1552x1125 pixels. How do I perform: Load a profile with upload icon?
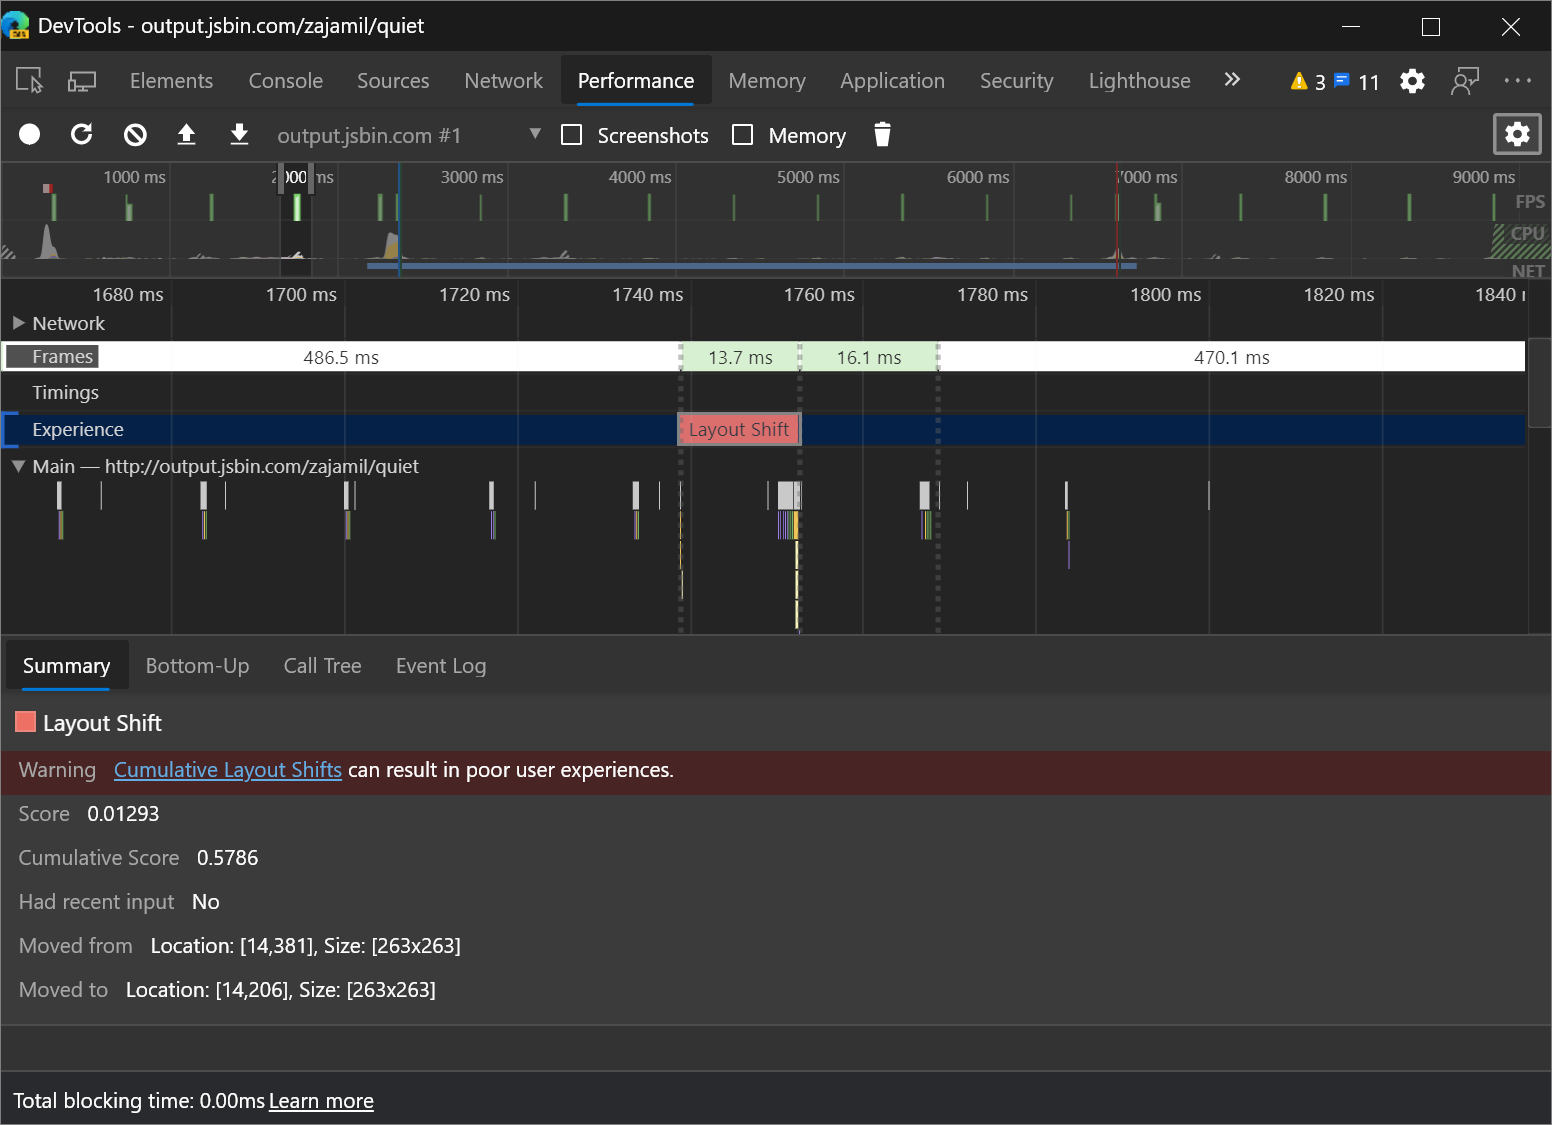coord(187,134)
